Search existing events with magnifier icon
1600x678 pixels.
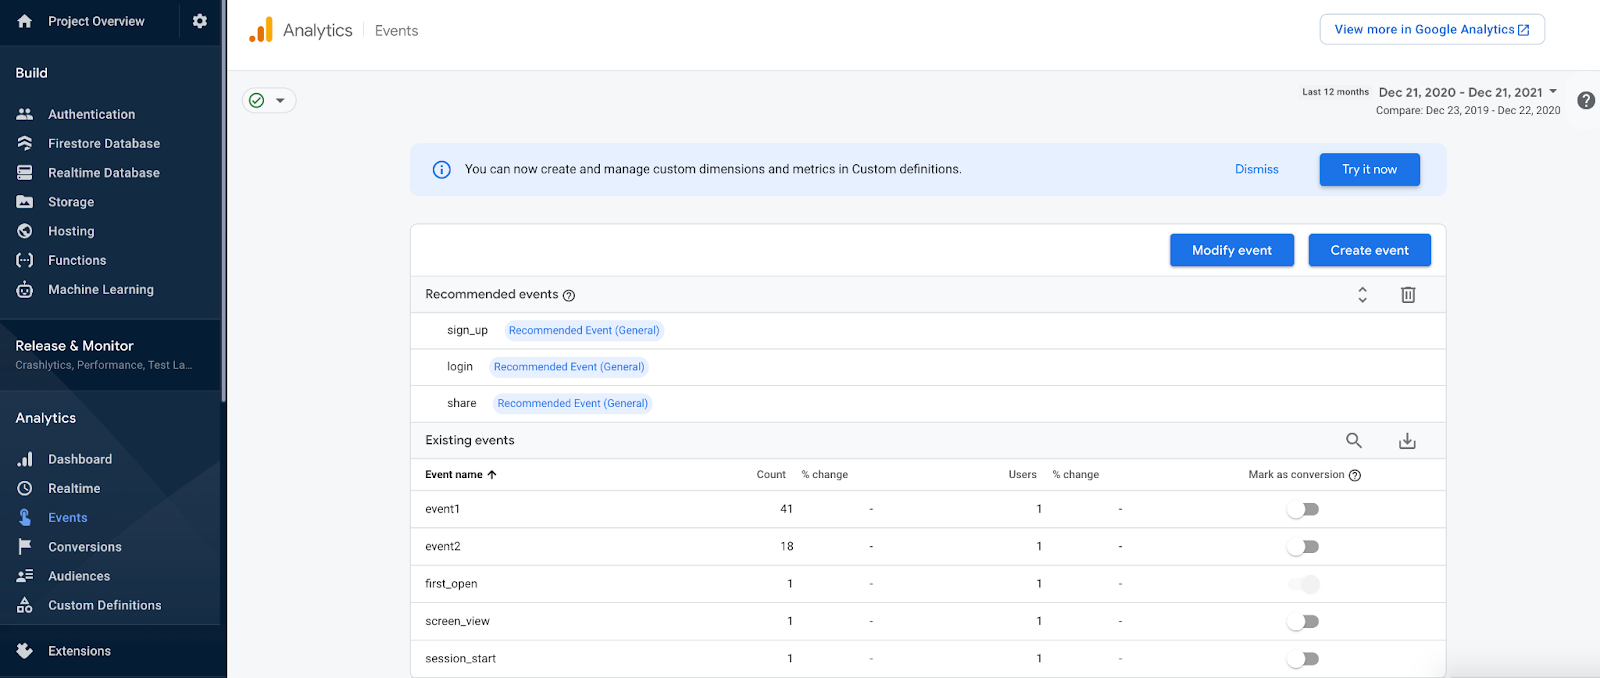click(x=1353, y=441)
